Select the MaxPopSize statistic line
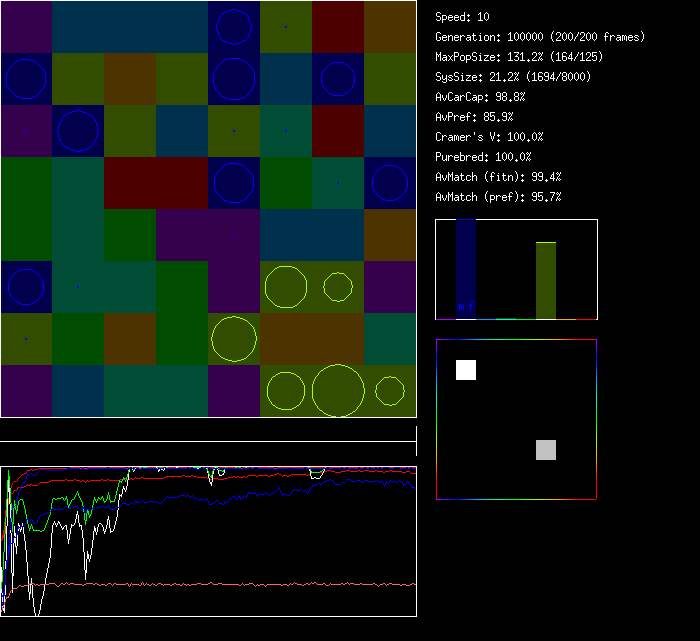Image resolution: width=700 pixels, height=641 pixels. click(519, 57)
